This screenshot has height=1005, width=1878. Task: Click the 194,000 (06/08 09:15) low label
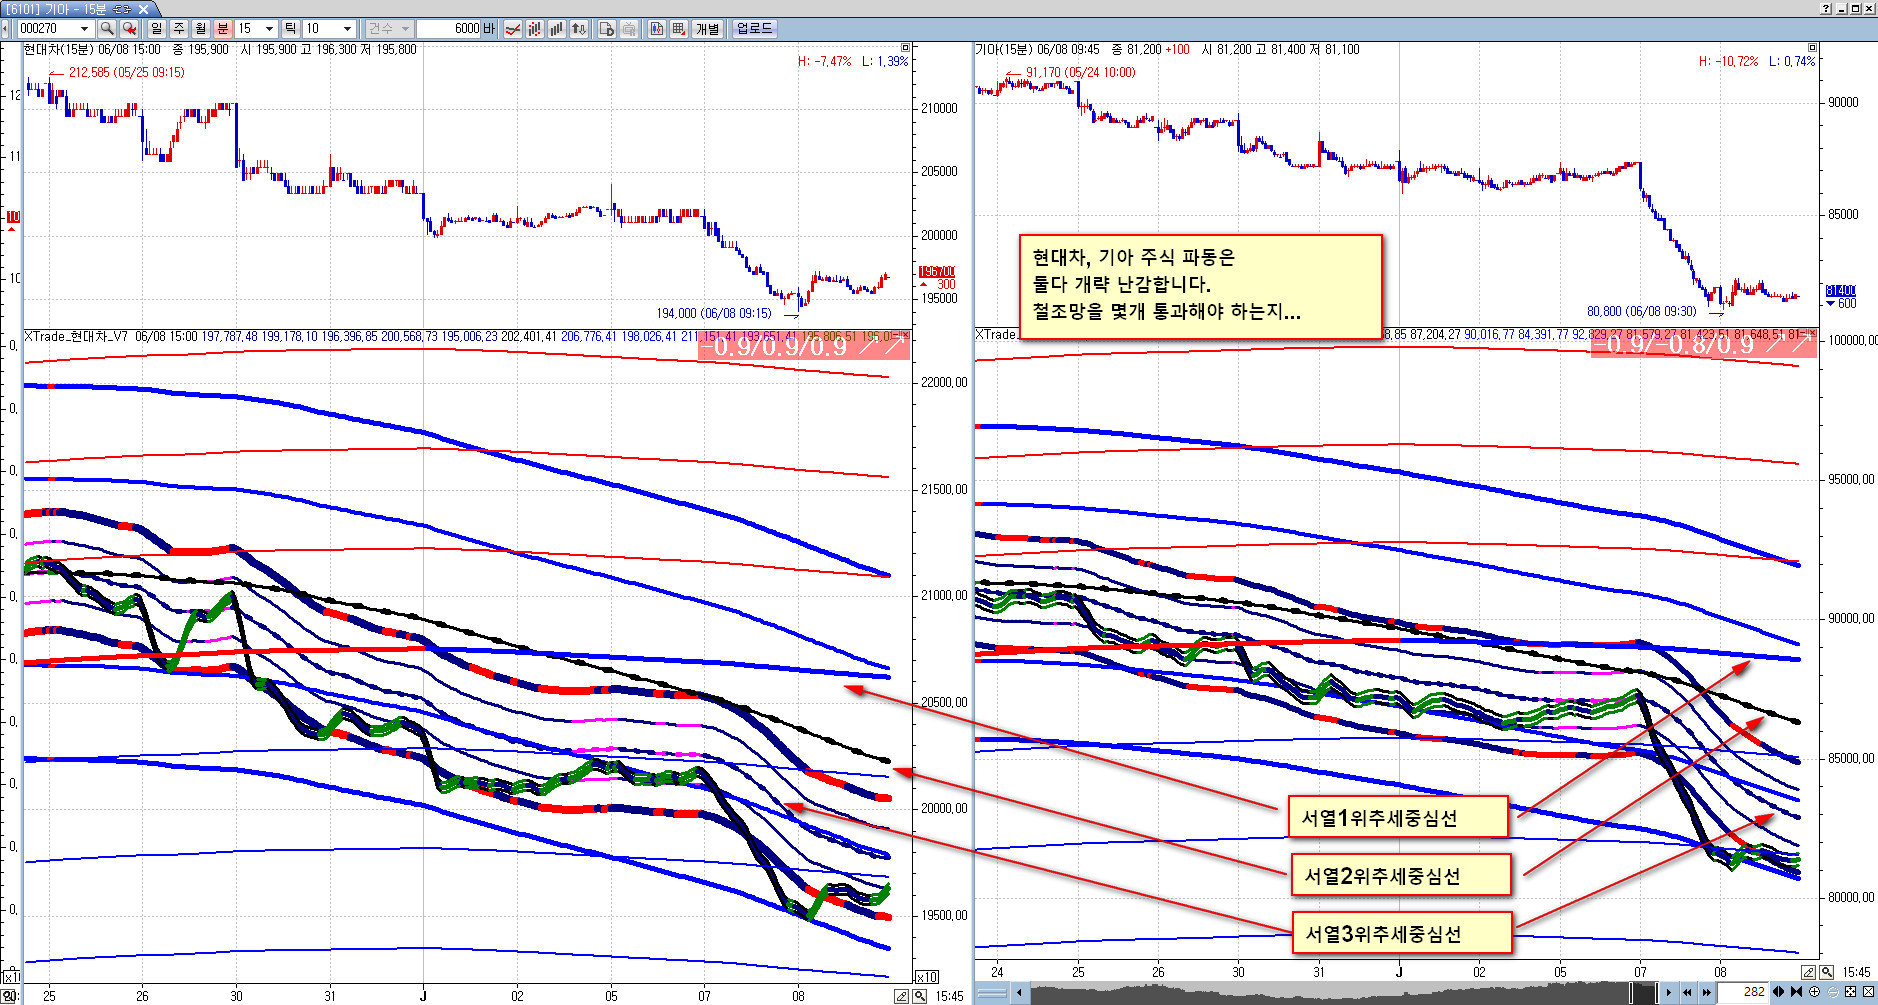714,313
